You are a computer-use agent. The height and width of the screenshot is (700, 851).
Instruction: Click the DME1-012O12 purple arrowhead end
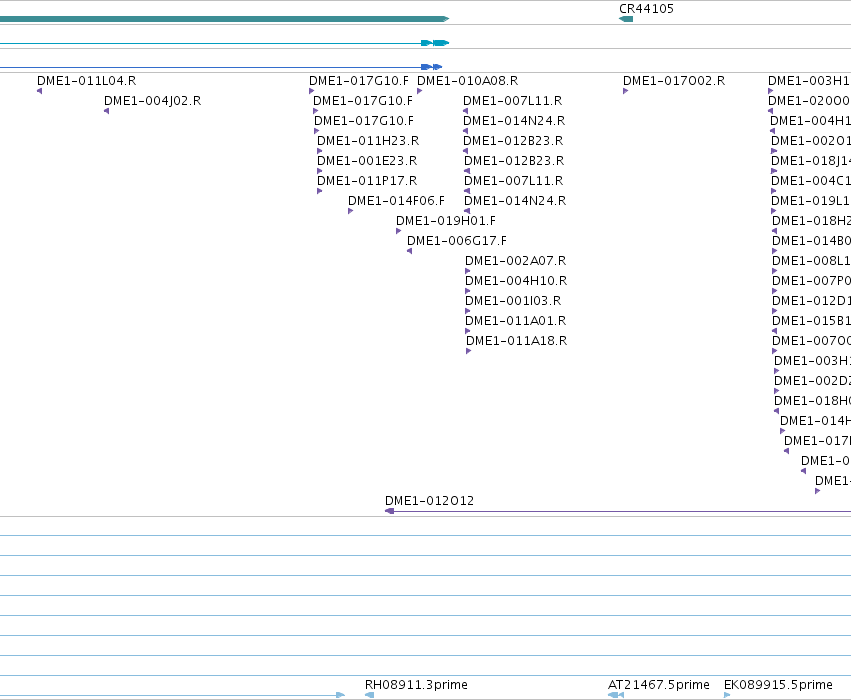(x=389, y=511)
